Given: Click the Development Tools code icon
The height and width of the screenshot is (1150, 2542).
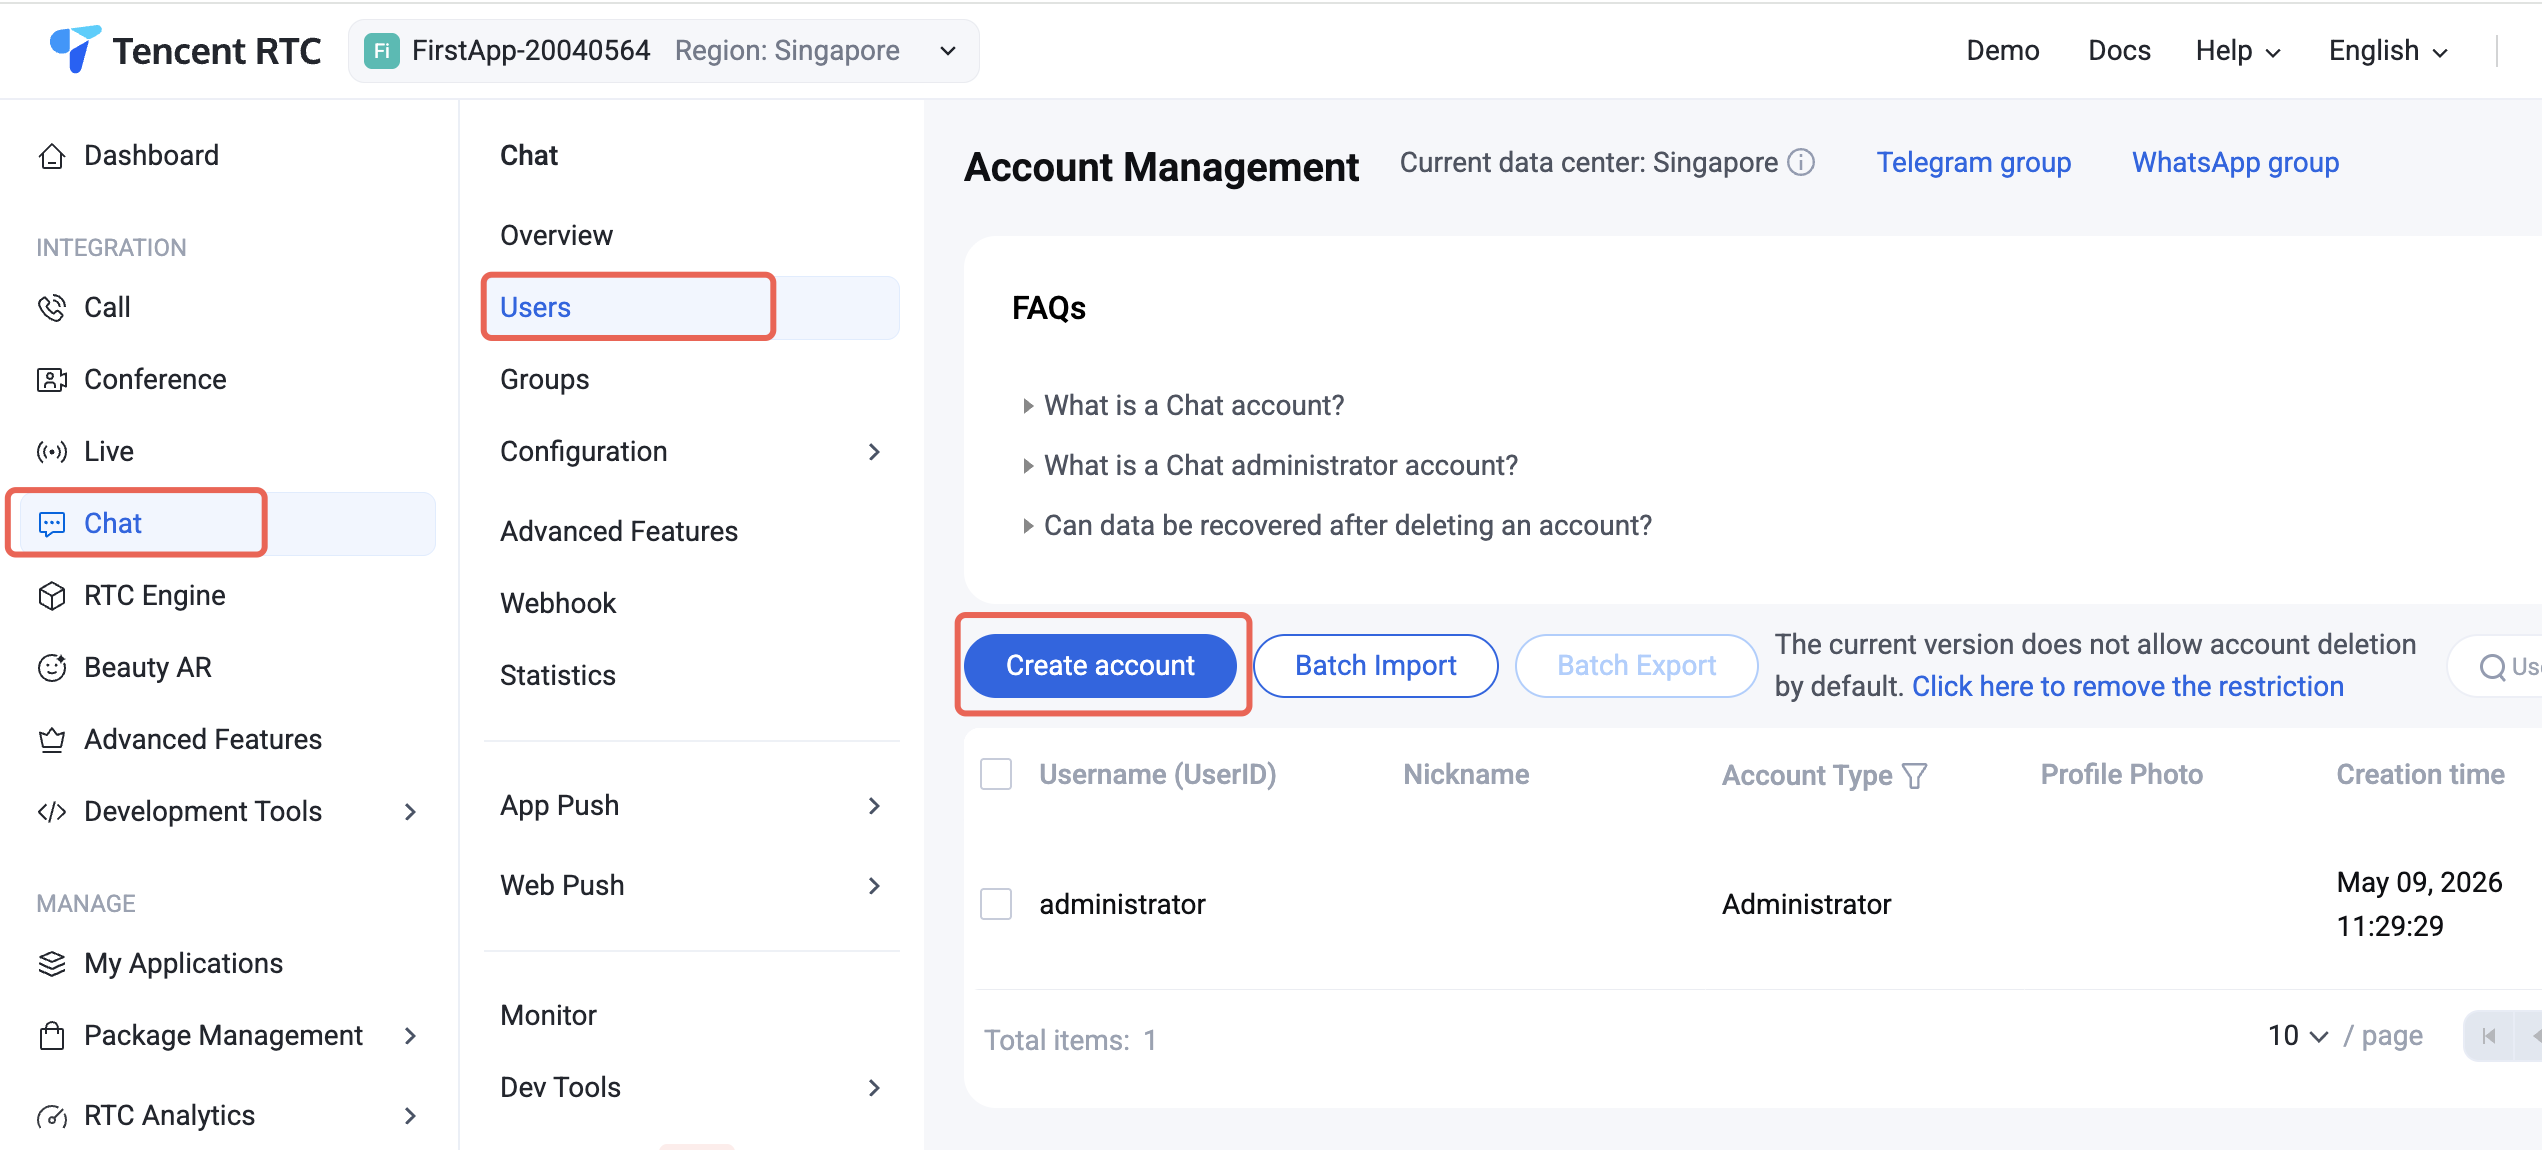Looking at the screenshot, I should 52,812.
